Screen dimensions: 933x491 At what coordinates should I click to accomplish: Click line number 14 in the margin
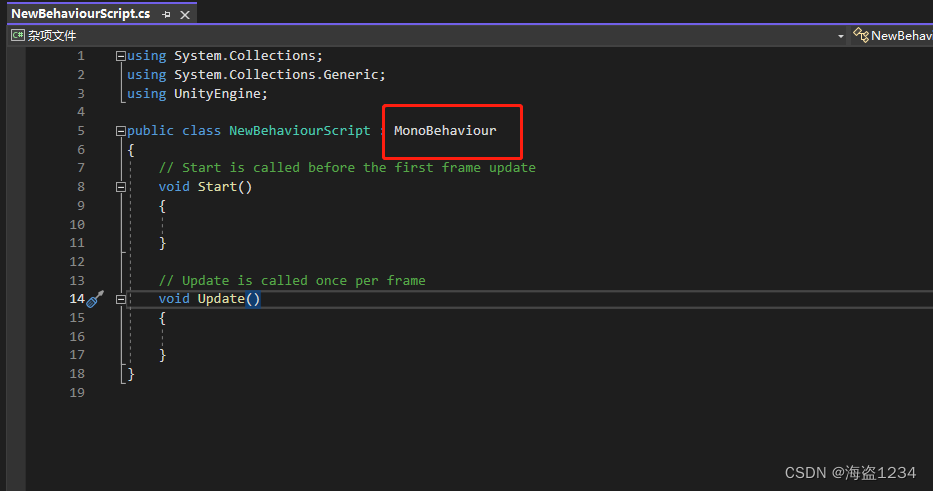[x=77, y=299]
